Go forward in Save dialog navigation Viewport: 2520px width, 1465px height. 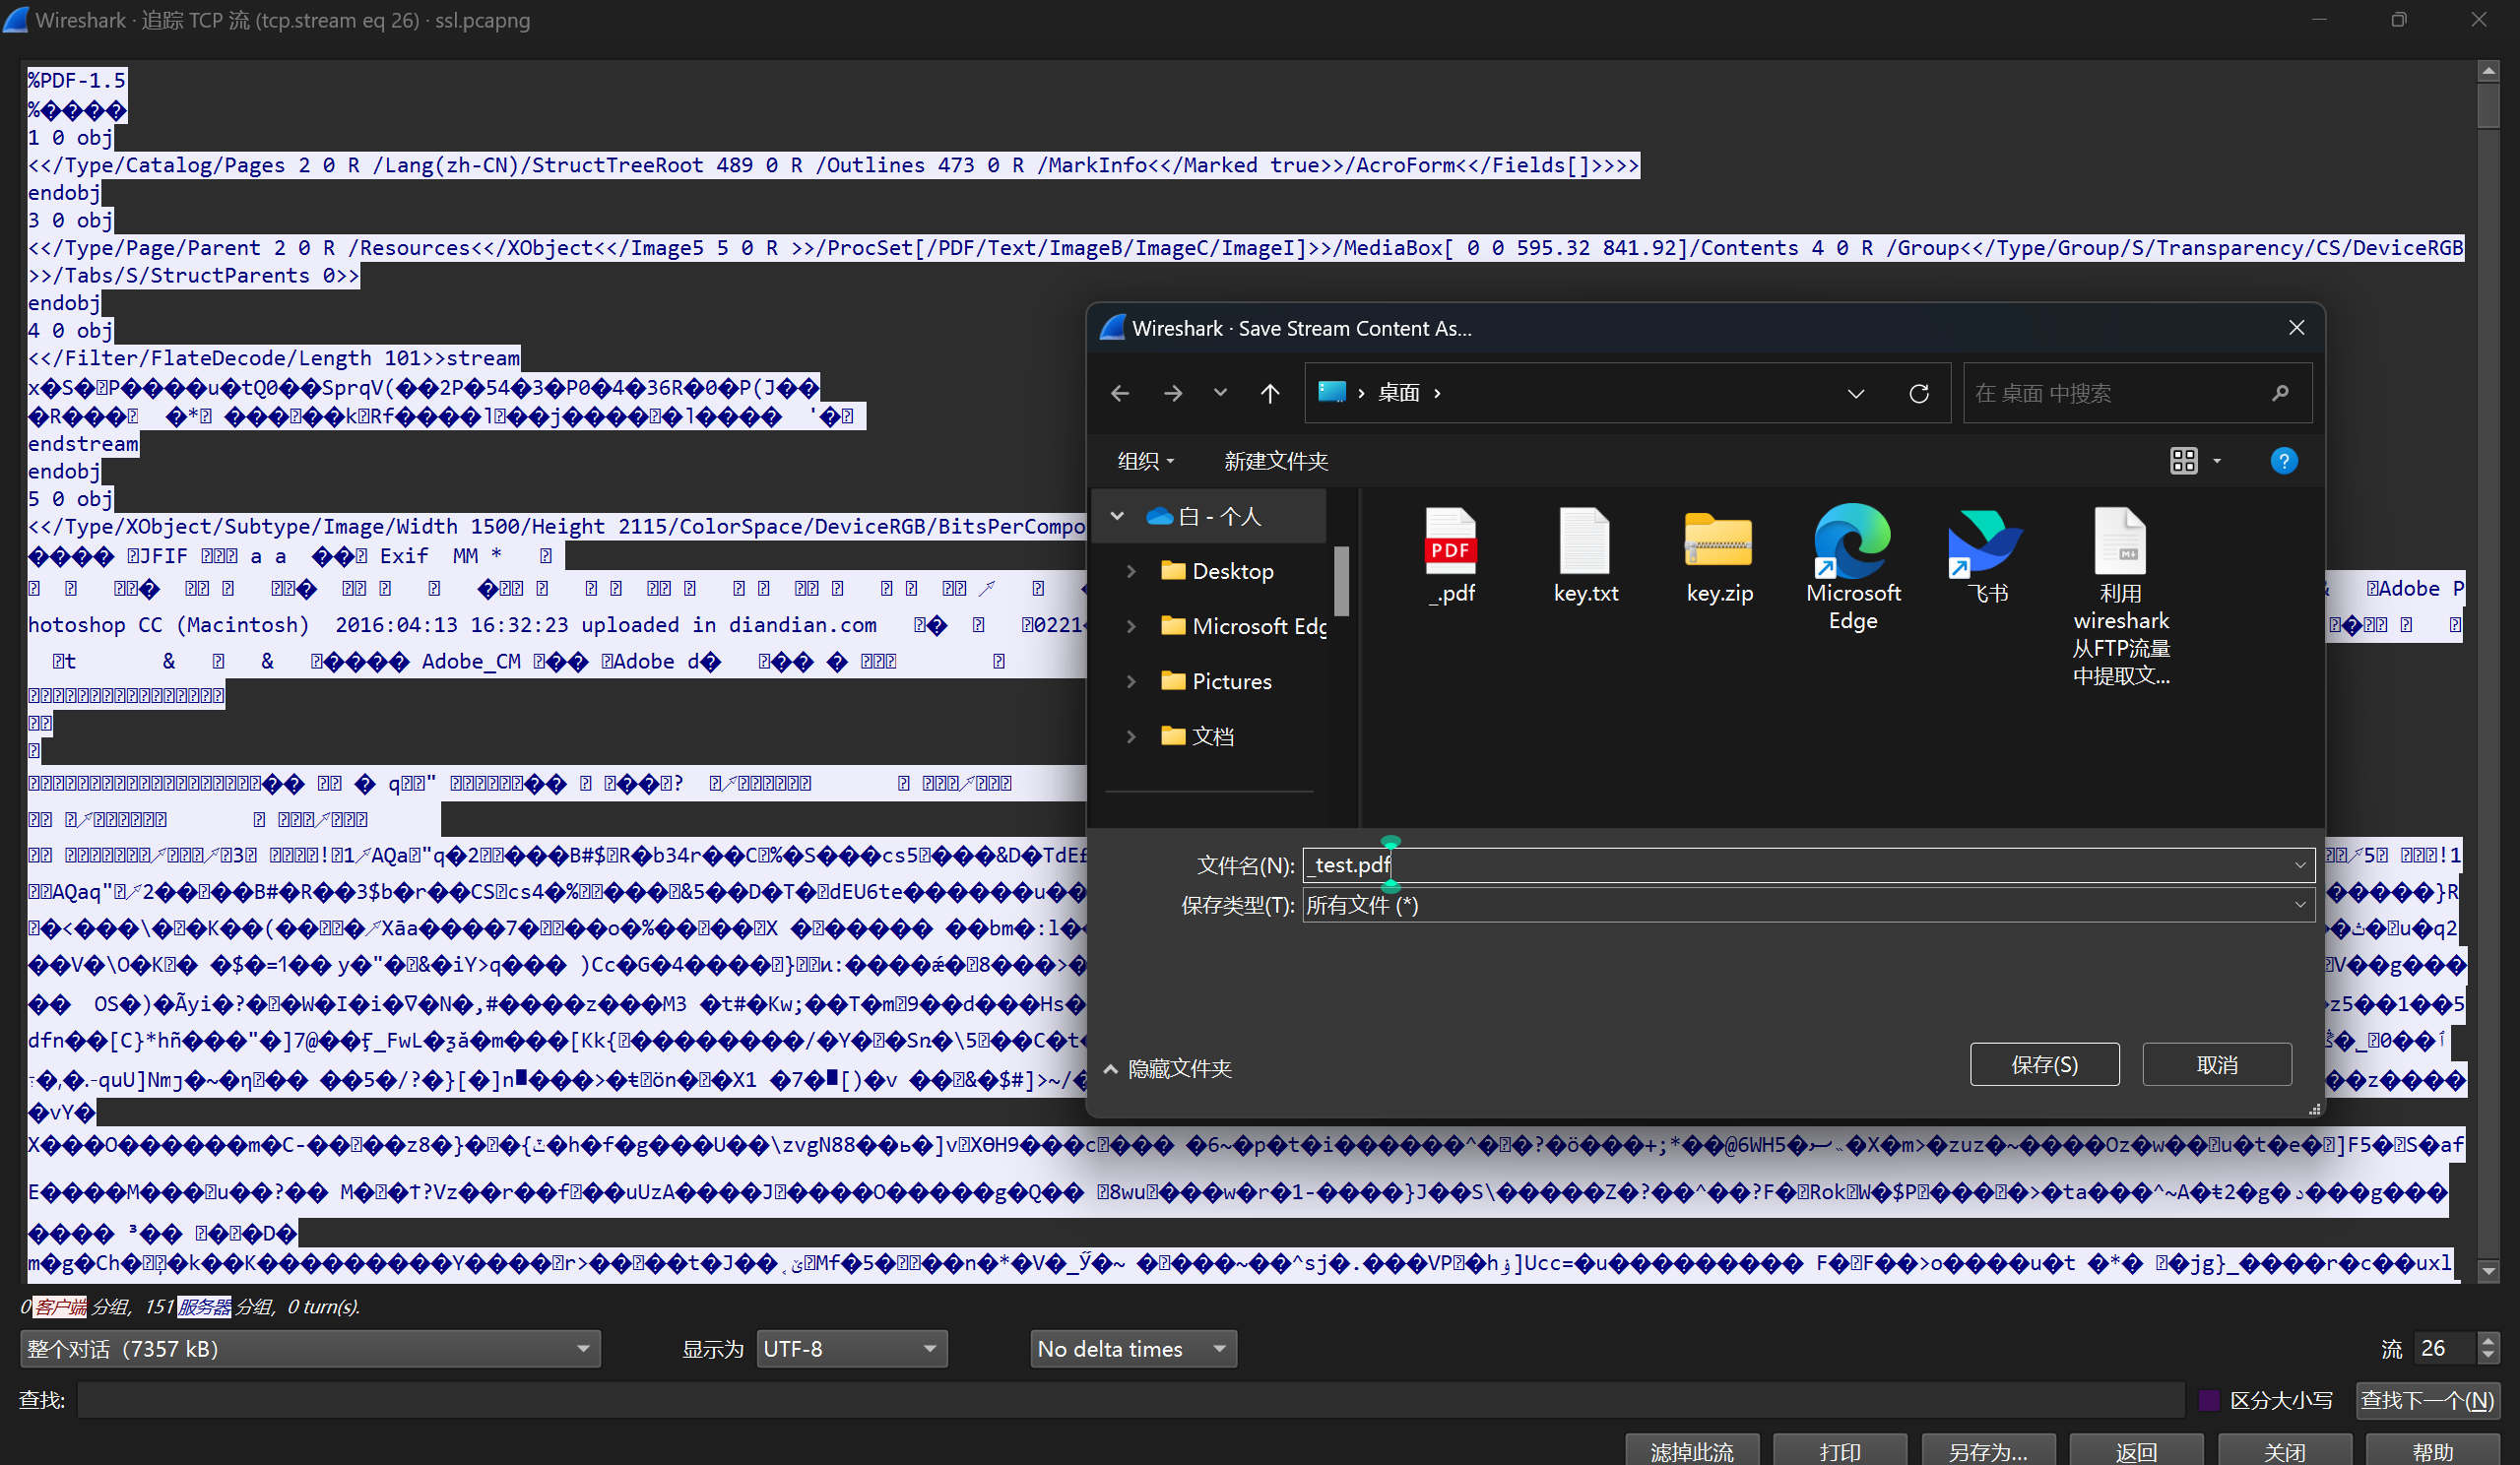(1172, 394)
